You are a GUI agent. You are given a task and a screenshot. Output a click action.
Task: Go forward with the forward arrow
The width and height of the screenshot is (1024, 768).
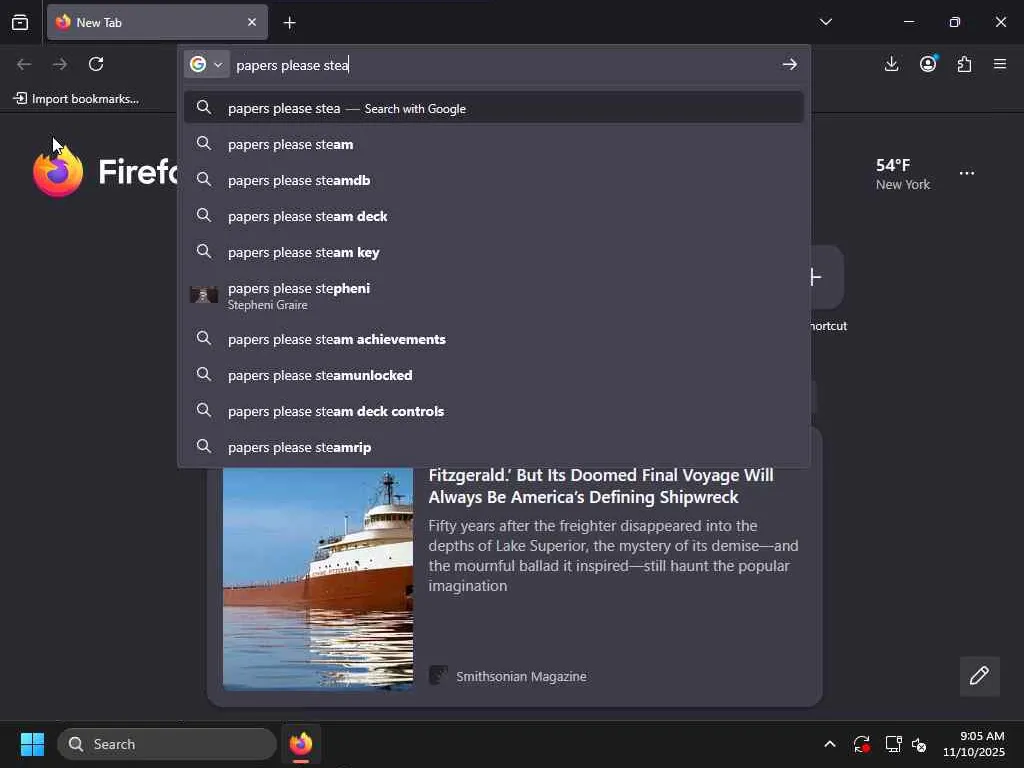coord(60,64)
